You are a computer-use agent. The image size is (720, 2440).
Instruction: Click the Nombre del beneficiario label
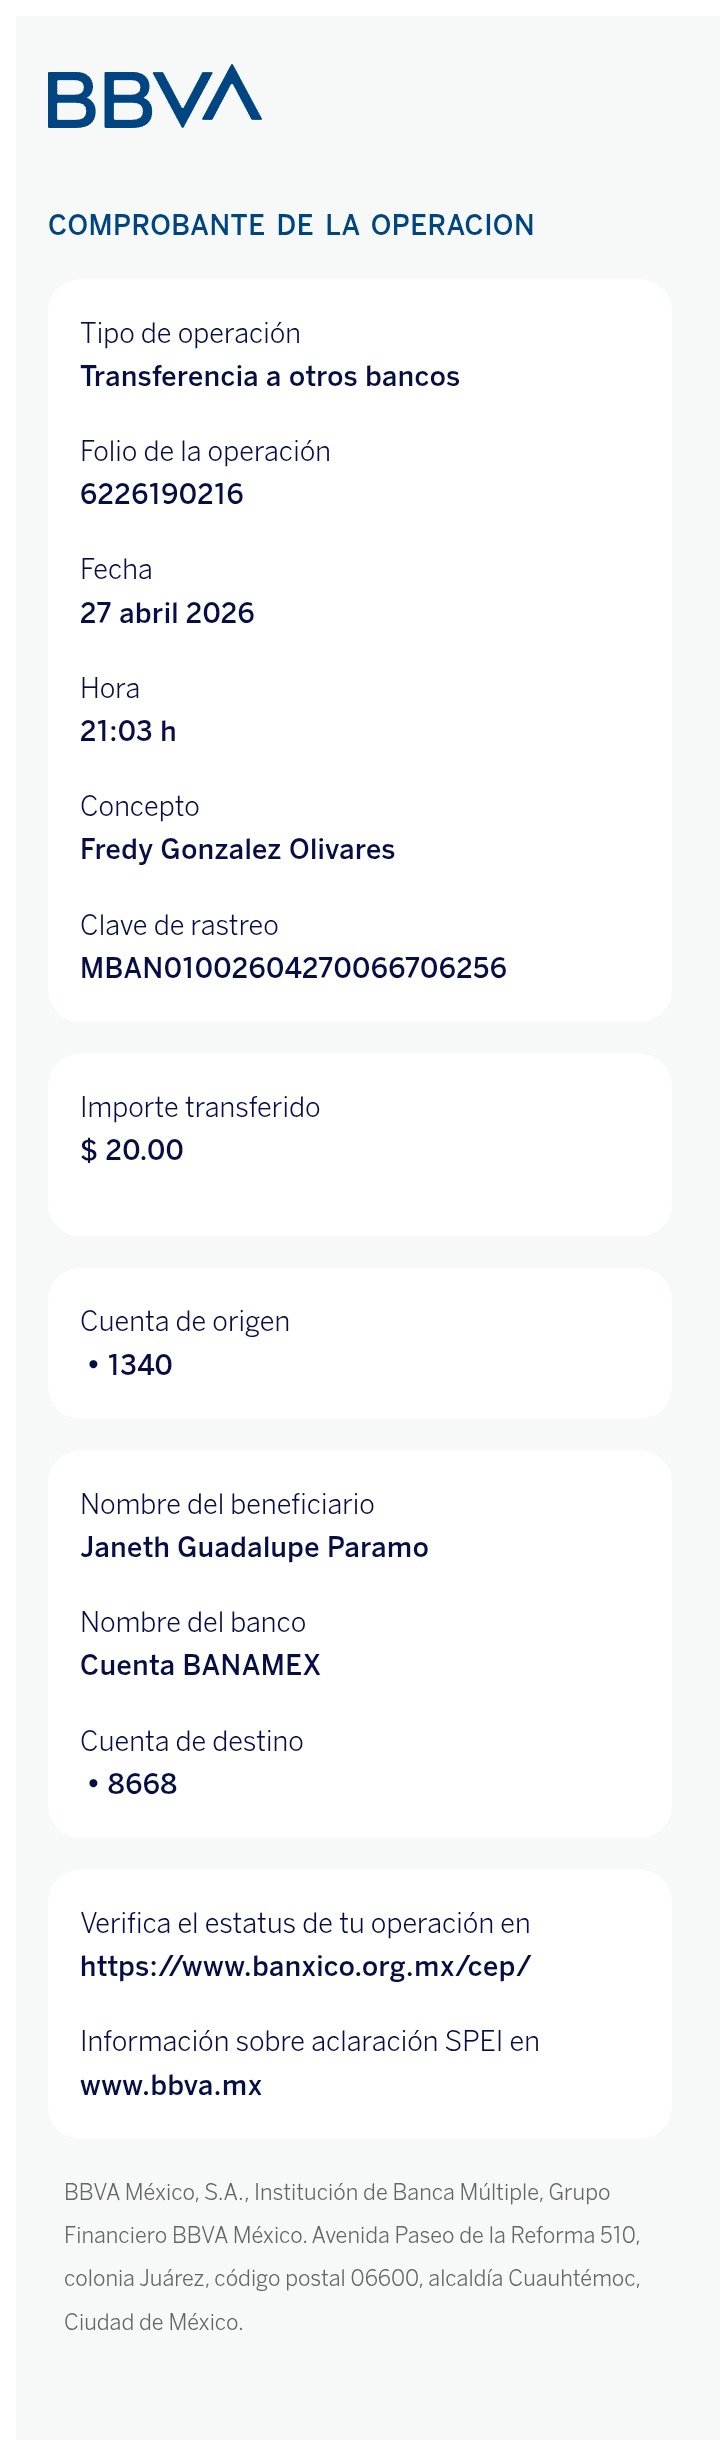click(x=227, y=1504)
